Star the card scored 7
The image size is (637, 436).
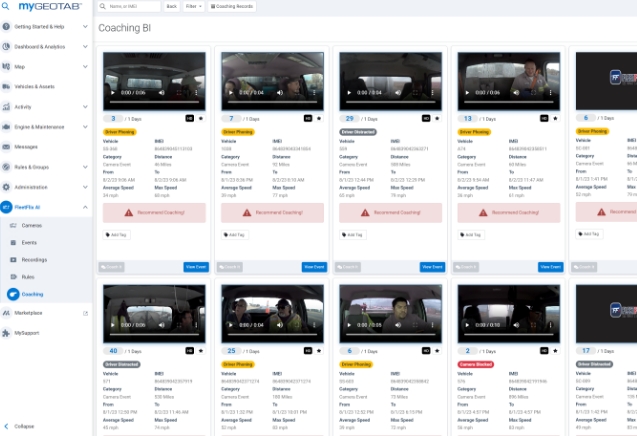click(x=319, y=119)
